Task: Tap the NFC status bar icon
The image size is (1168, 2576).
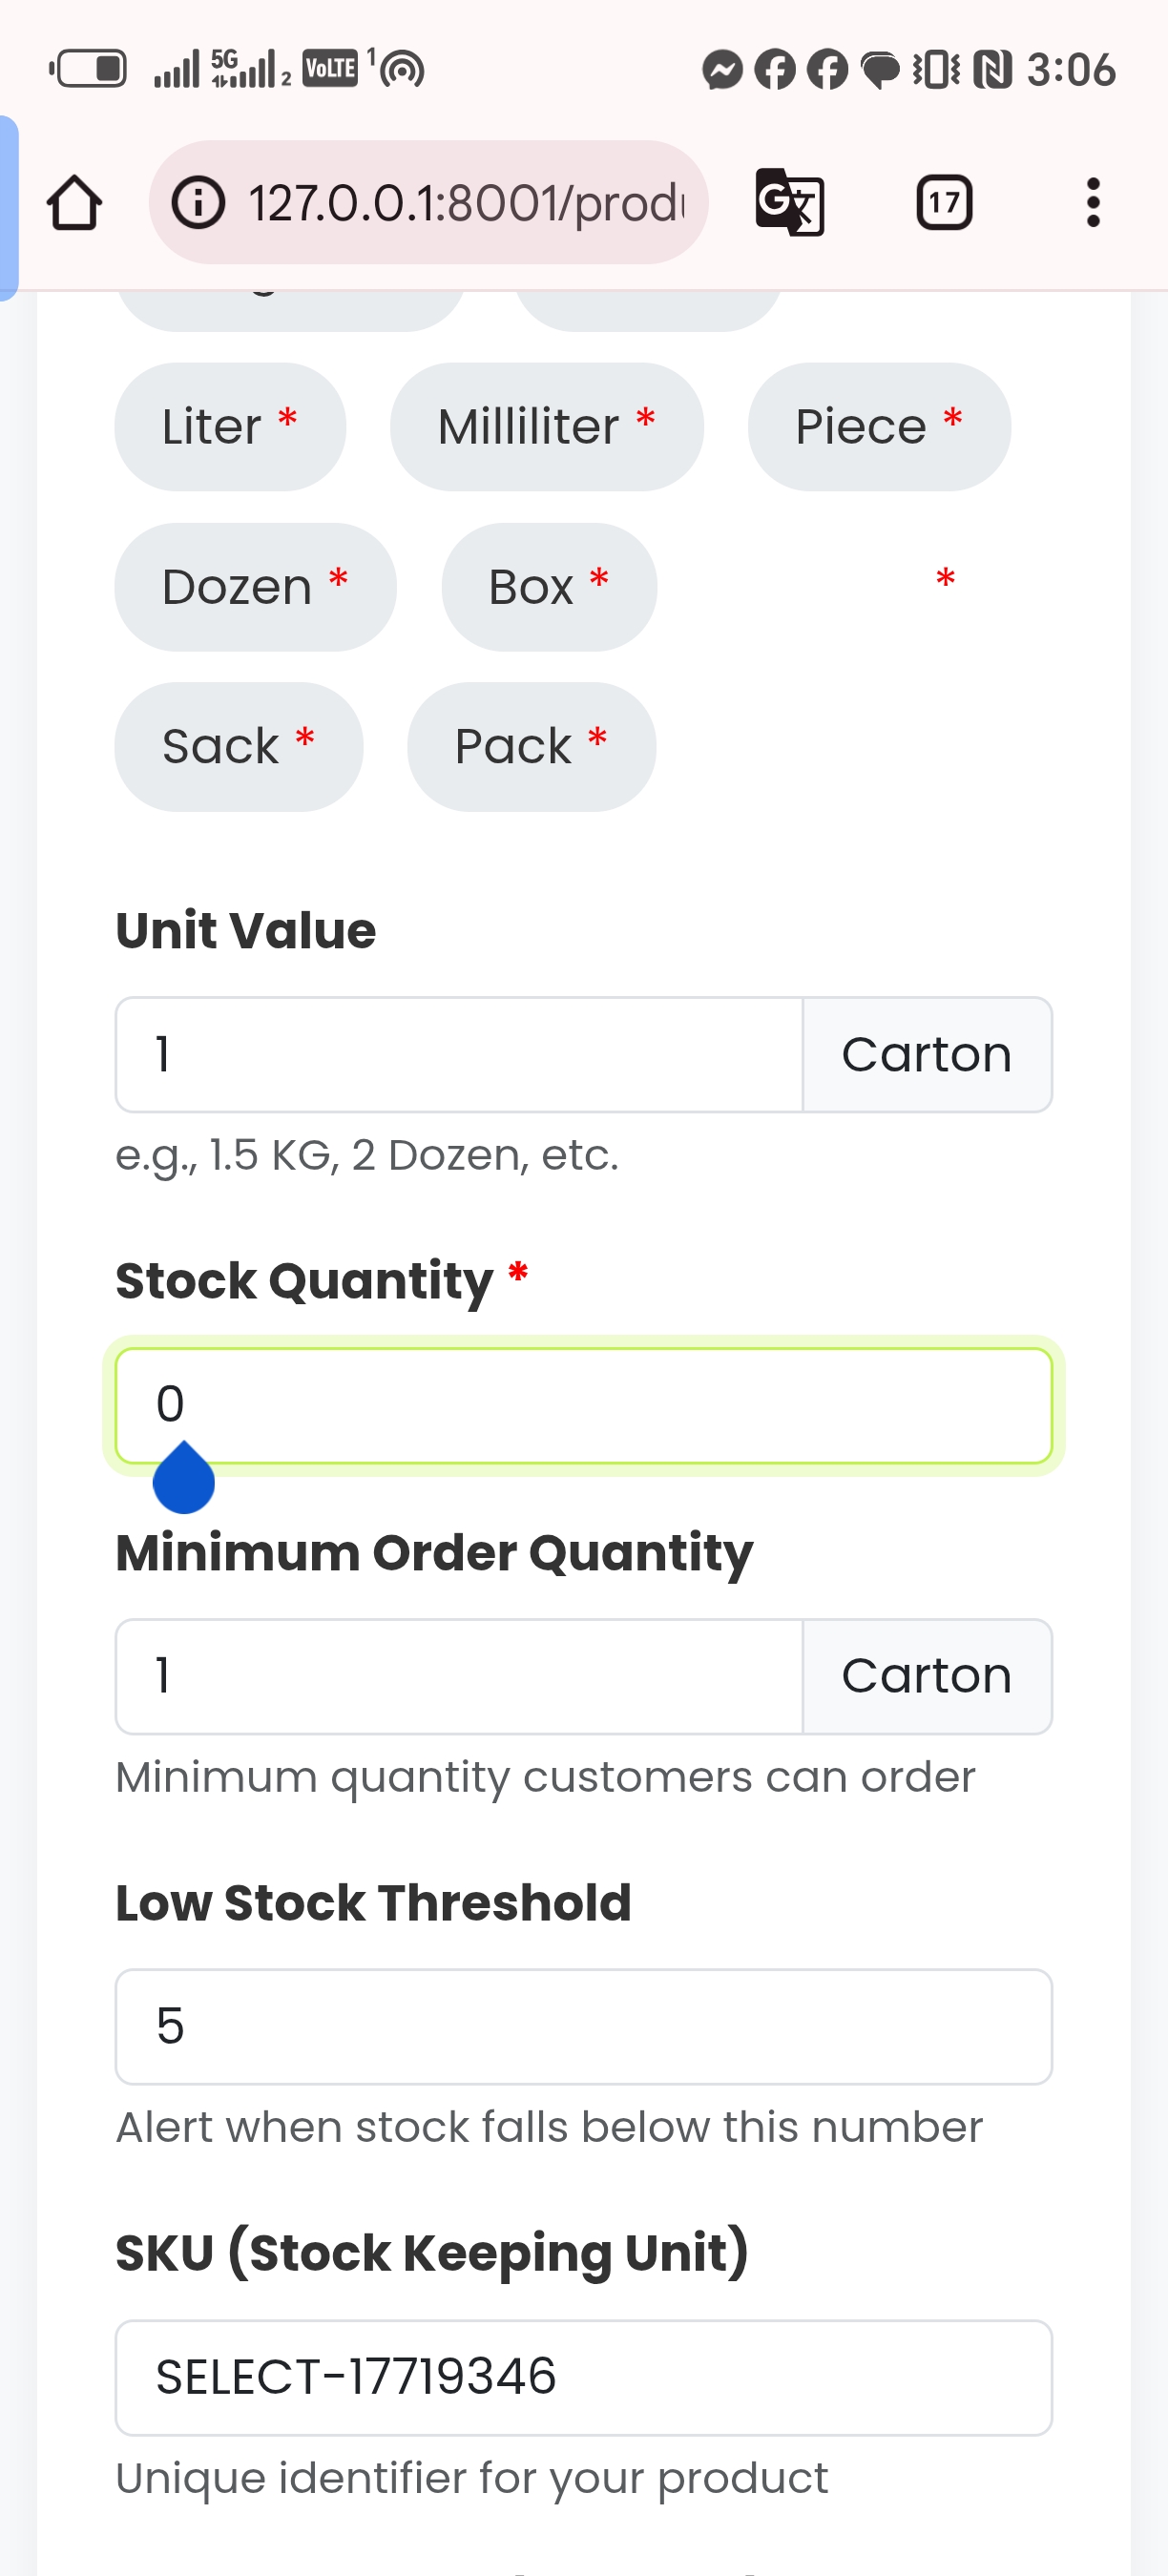Action: pyautogui.click(x=992, y=70)
